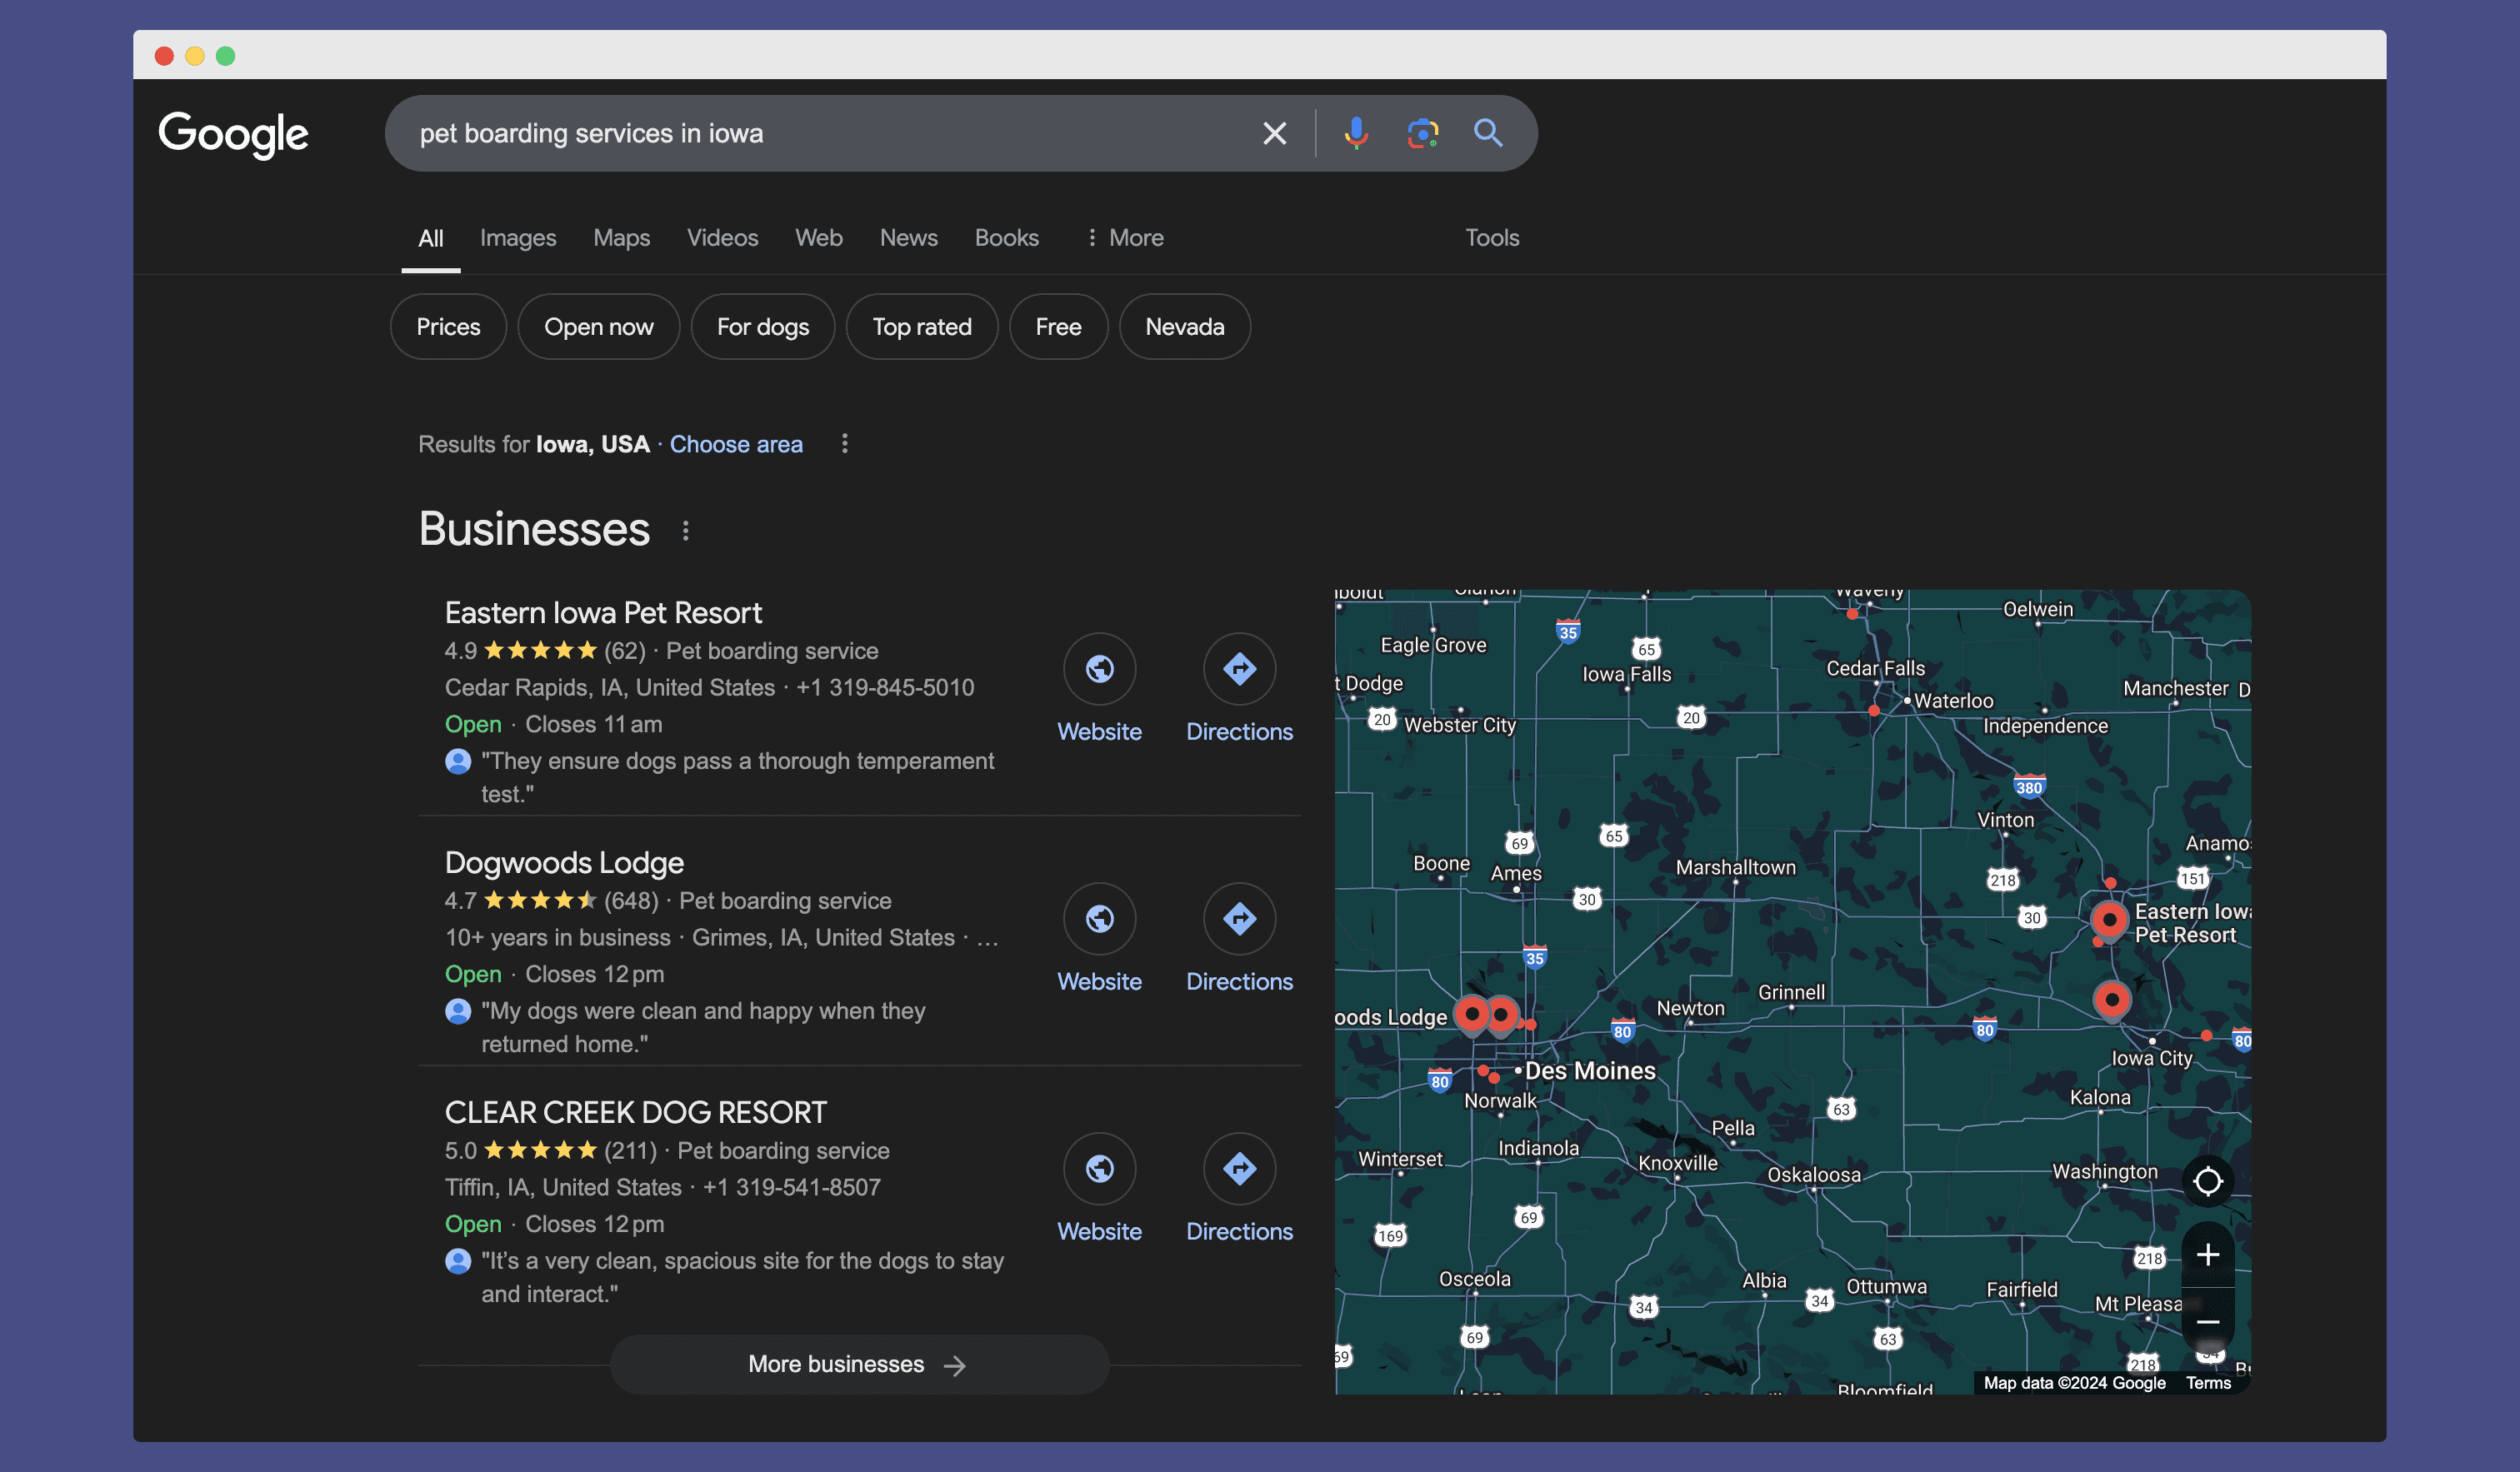This screenshot has height=1472, width=2520.
Task: Submit search with the magnifying glass icon
Action: point(1488,133)
